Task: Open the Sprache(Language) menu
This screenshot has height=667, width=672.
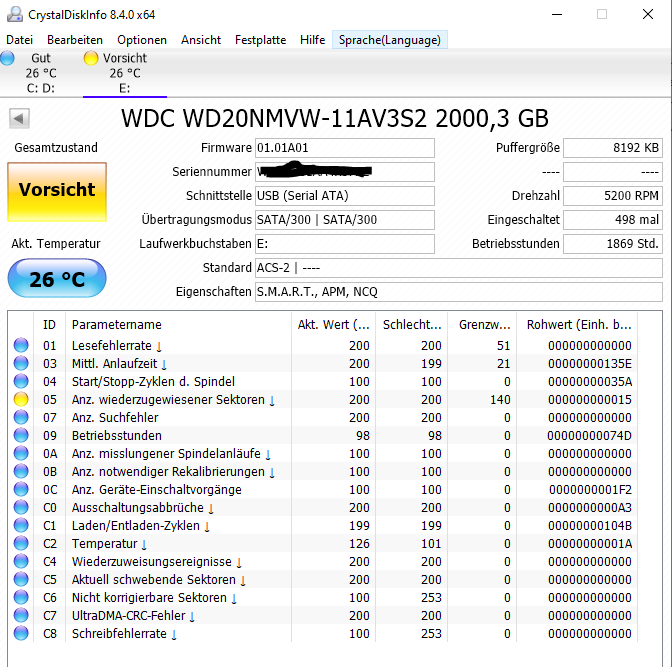Action: (x=390, y=40)
